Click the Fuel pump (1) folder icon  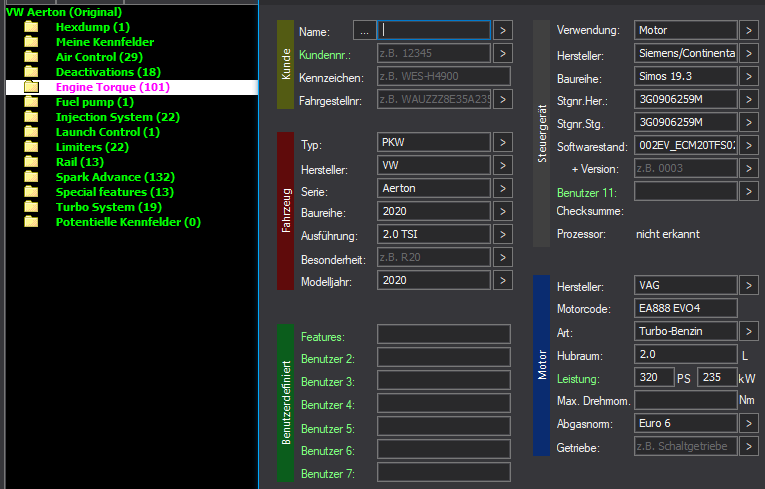pos(31,102)
